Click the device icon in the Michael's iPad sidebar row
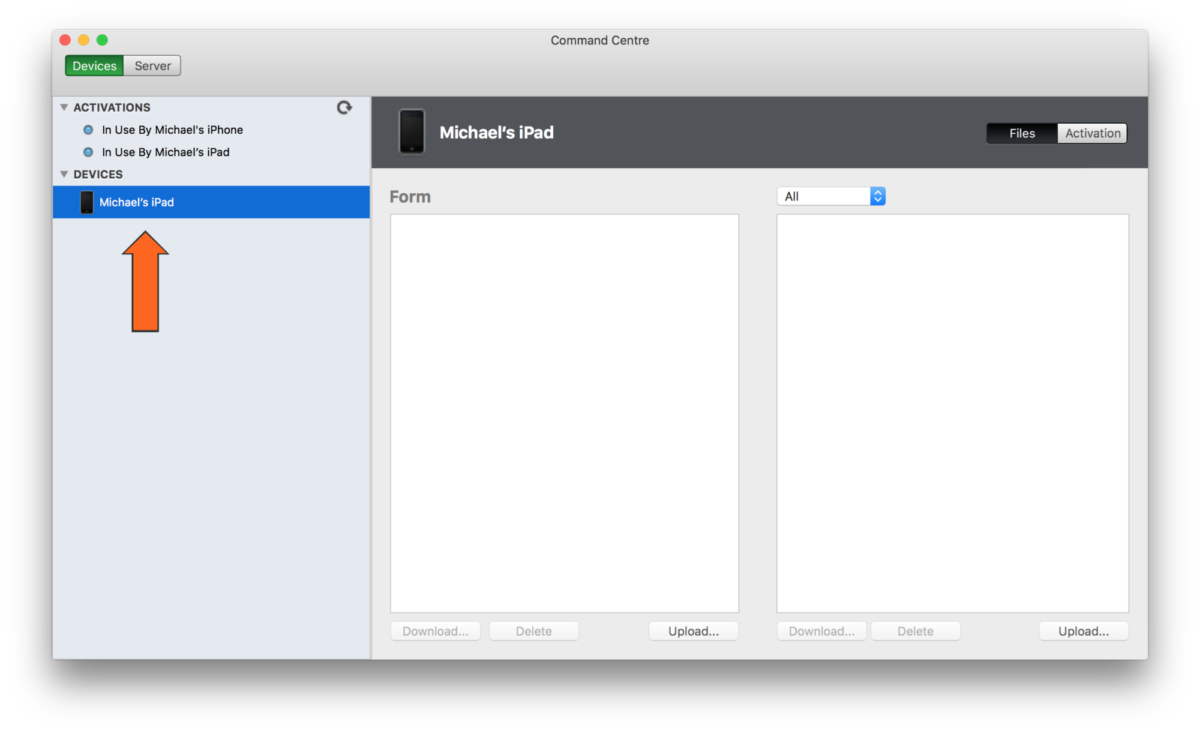 (x=87, y=202)
